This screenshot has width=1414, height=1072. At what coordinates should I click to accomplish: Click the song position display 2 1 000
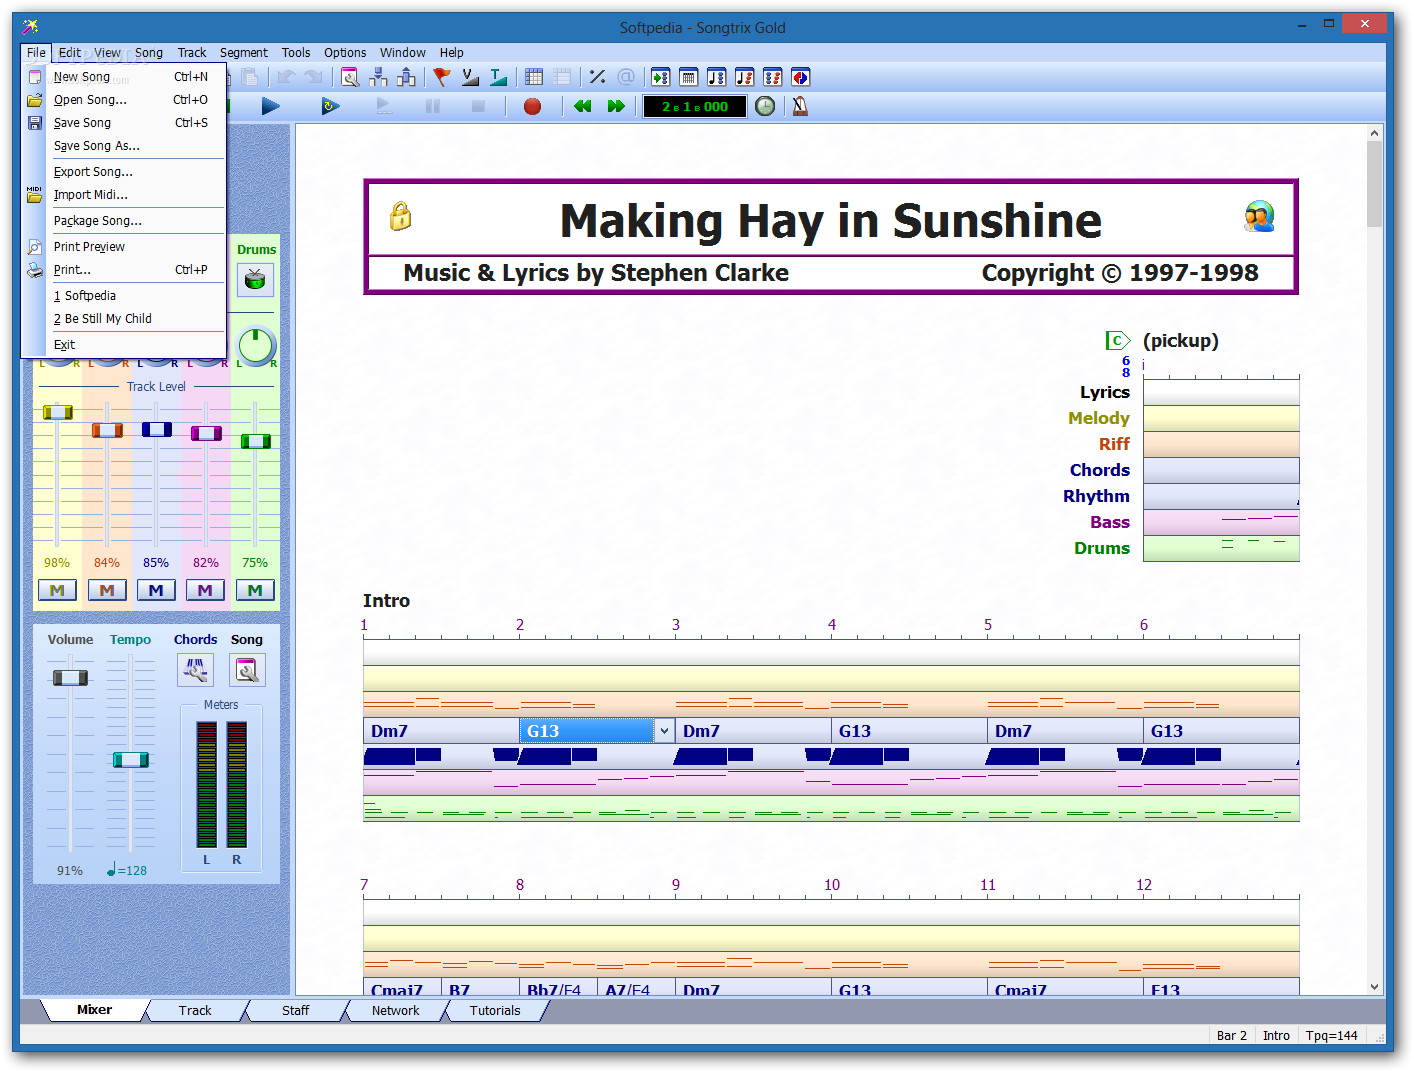coord(695,106)
